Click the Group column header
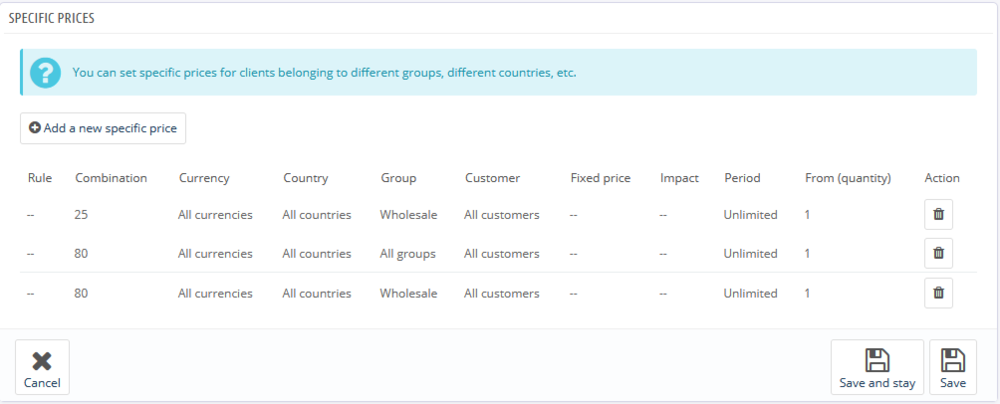 coord(398,178)
